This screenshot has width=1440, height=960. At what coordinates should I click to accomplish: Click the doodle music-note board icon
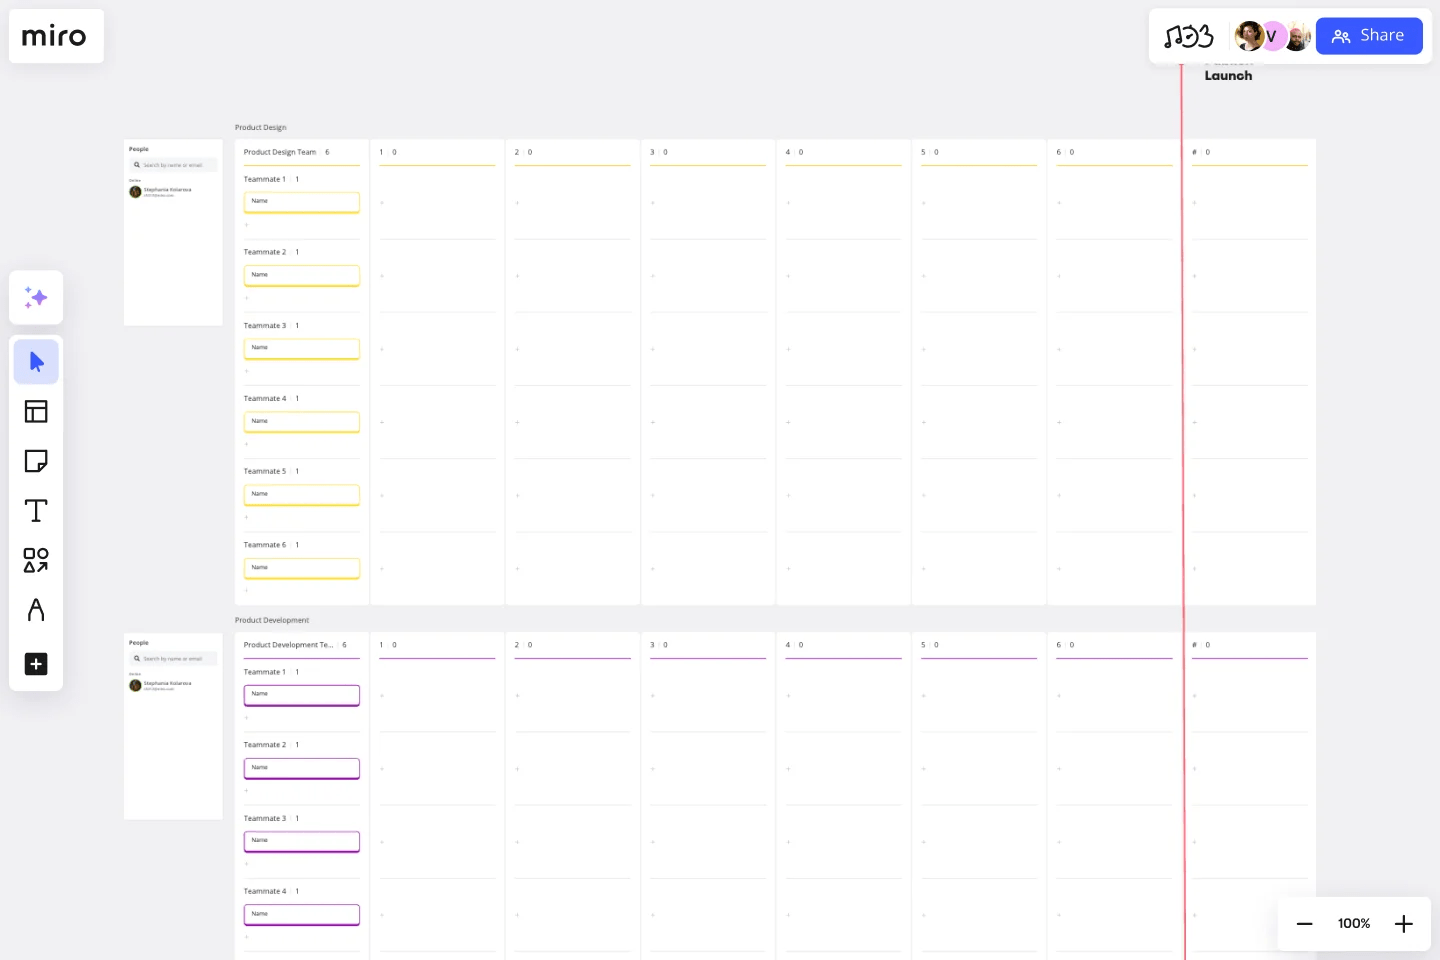click(1189, 35)
